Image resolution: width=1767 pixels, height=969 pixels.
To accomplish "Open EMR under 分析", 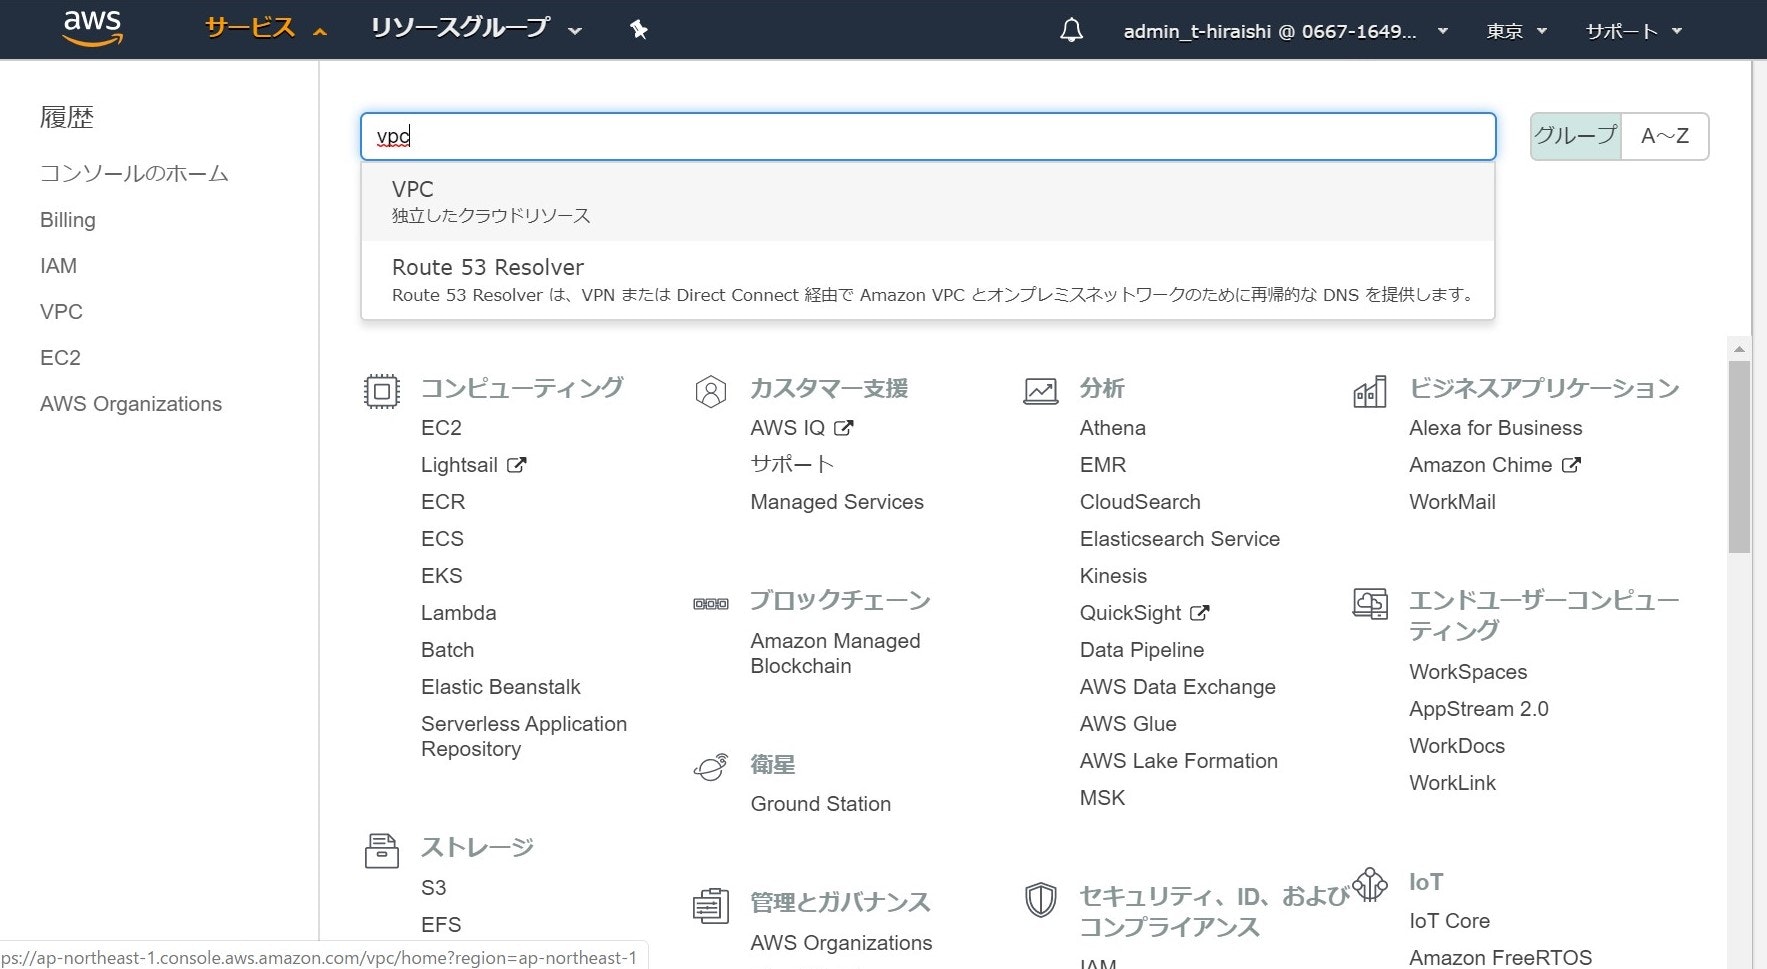I will [x=1103, y=465].
